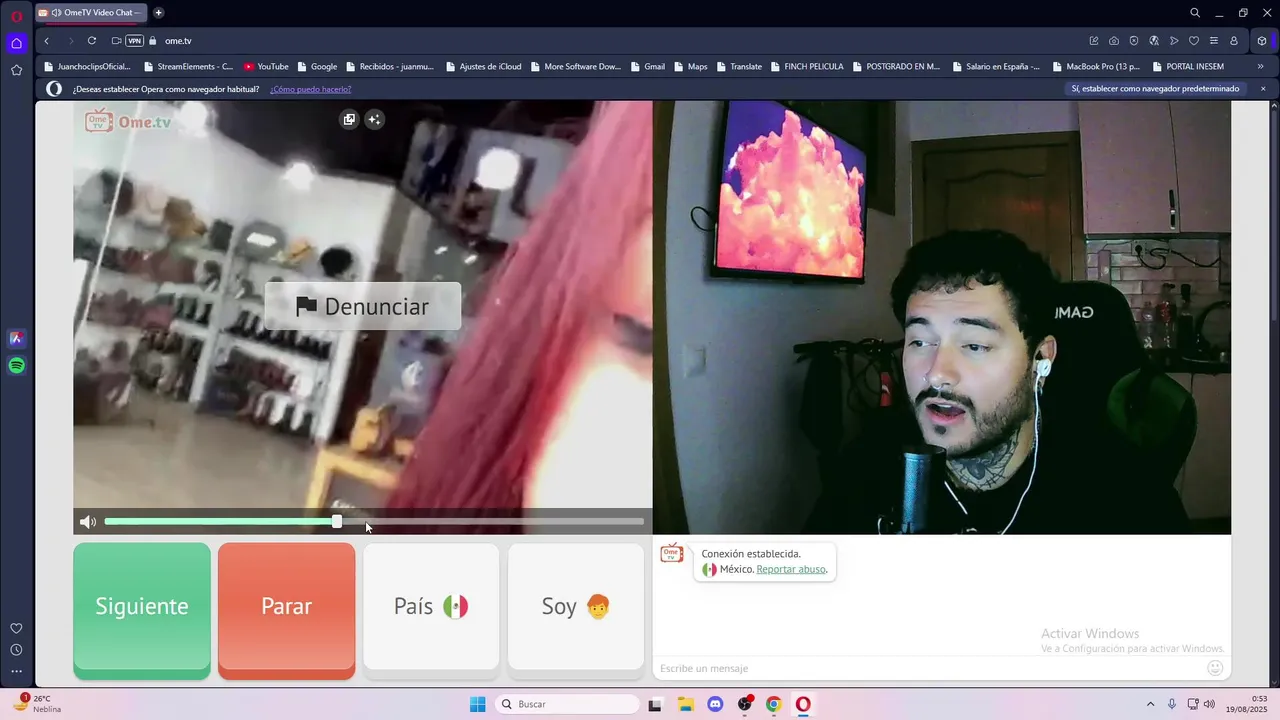1280x720 pixels.
Task: Open Windows Start menu
Action: pyautogui.click(x=478, y=704)
